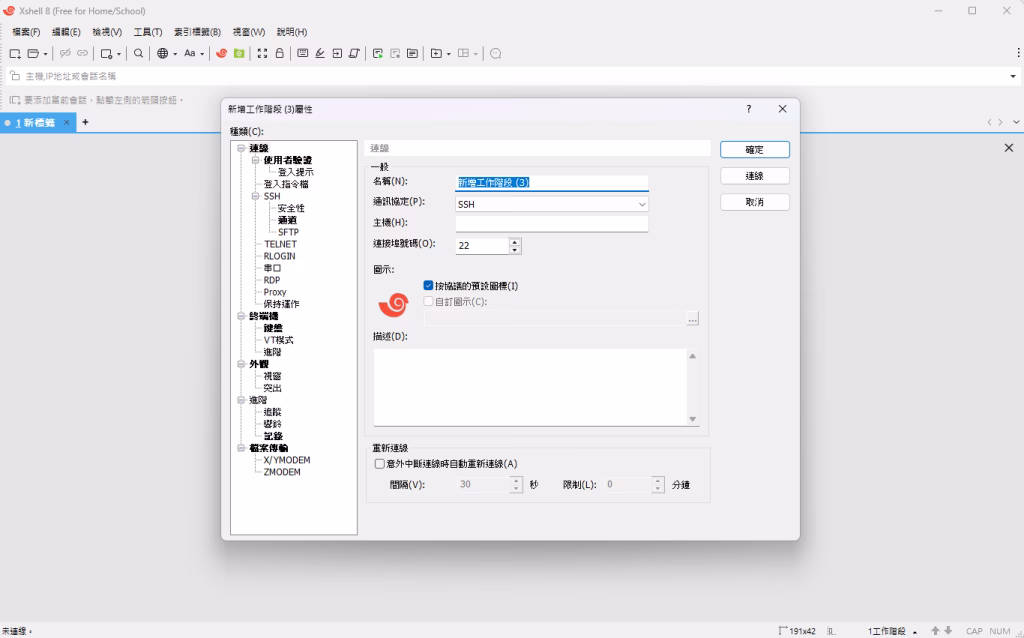Enable auto reconnect on unexpected disconnect
The height and width of the screenshot is (638, 1024).
point(379,464)
